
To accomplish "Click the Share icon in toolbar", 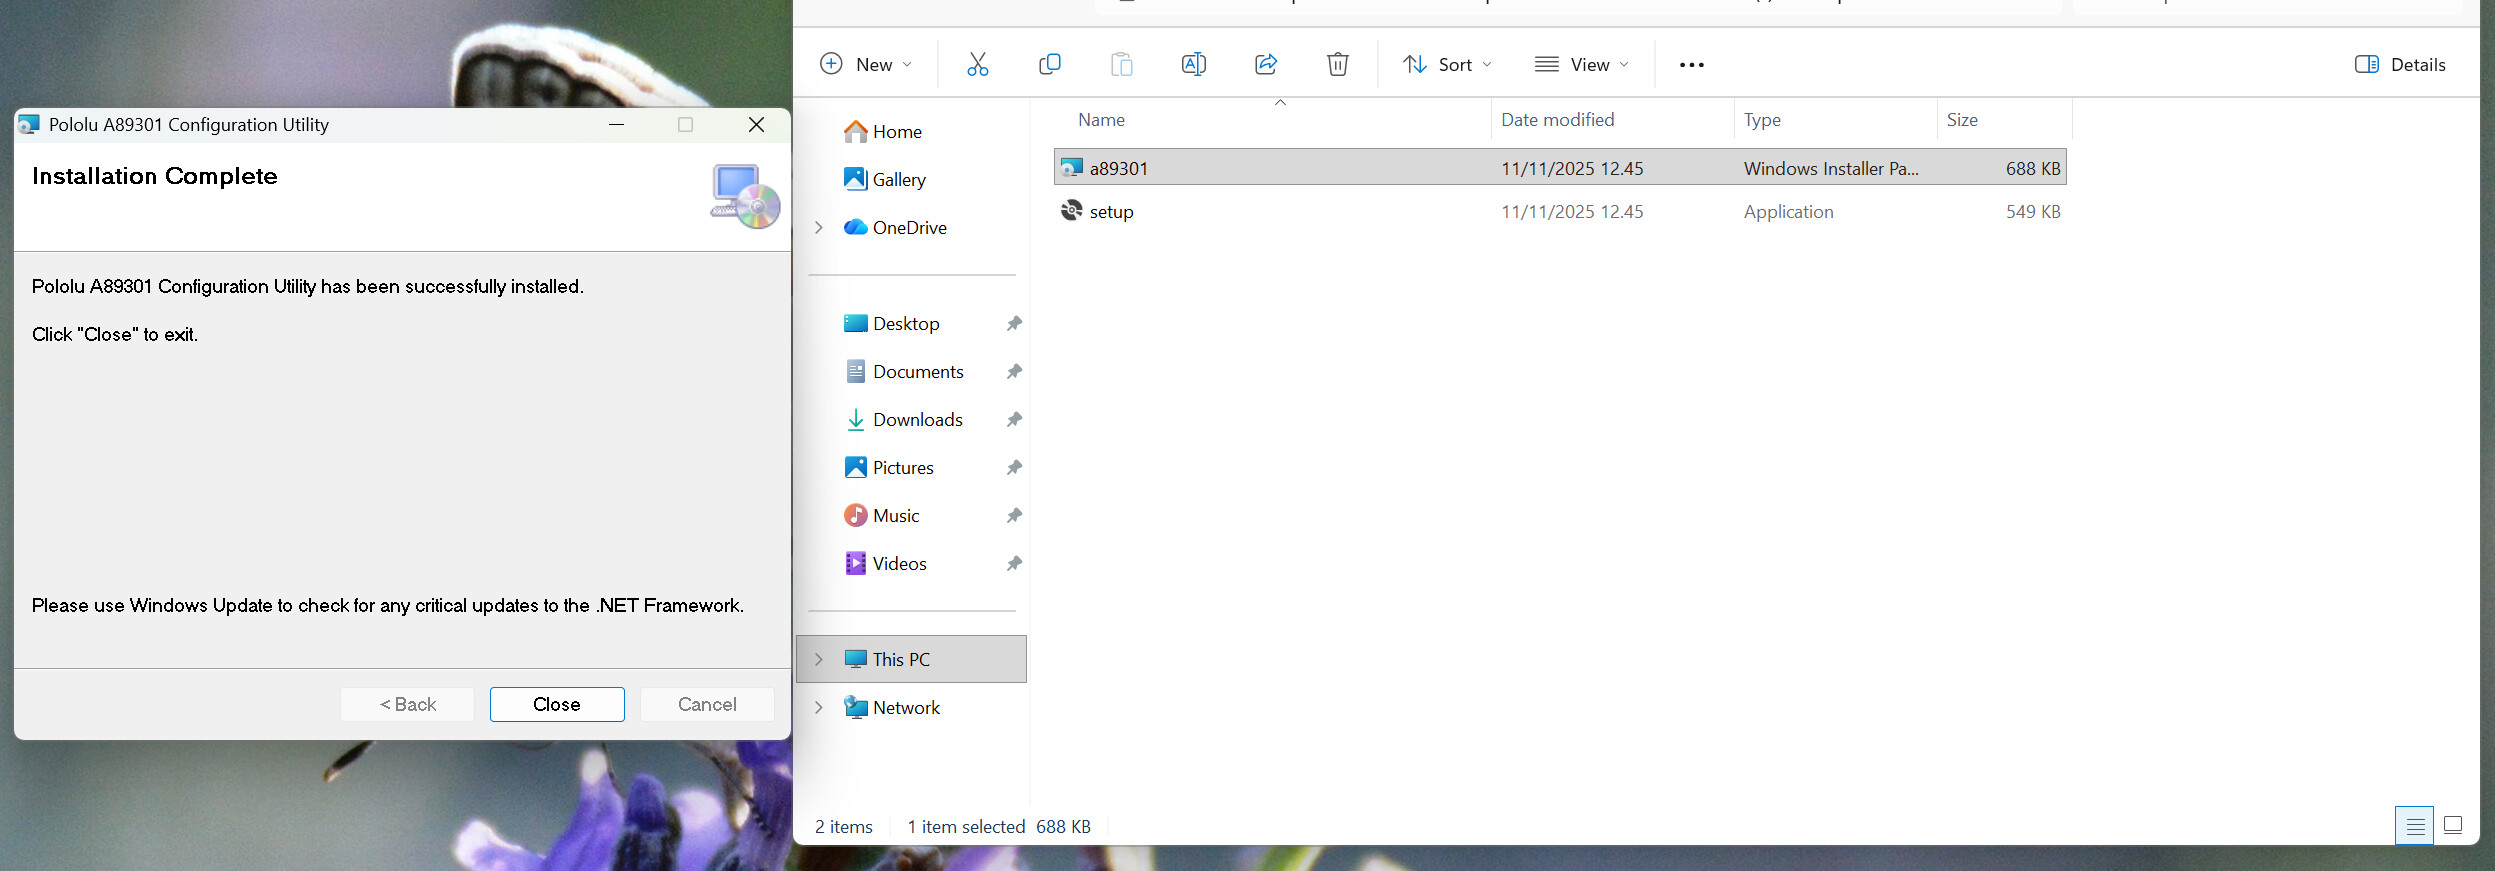I will 1265,65.
